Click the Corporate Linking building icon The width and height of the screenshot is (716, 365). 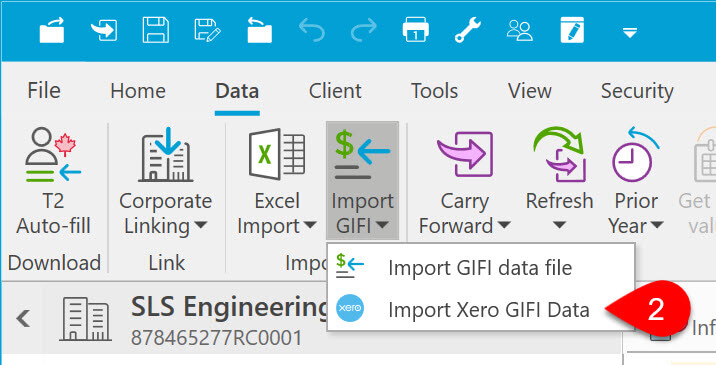(166, 154)
